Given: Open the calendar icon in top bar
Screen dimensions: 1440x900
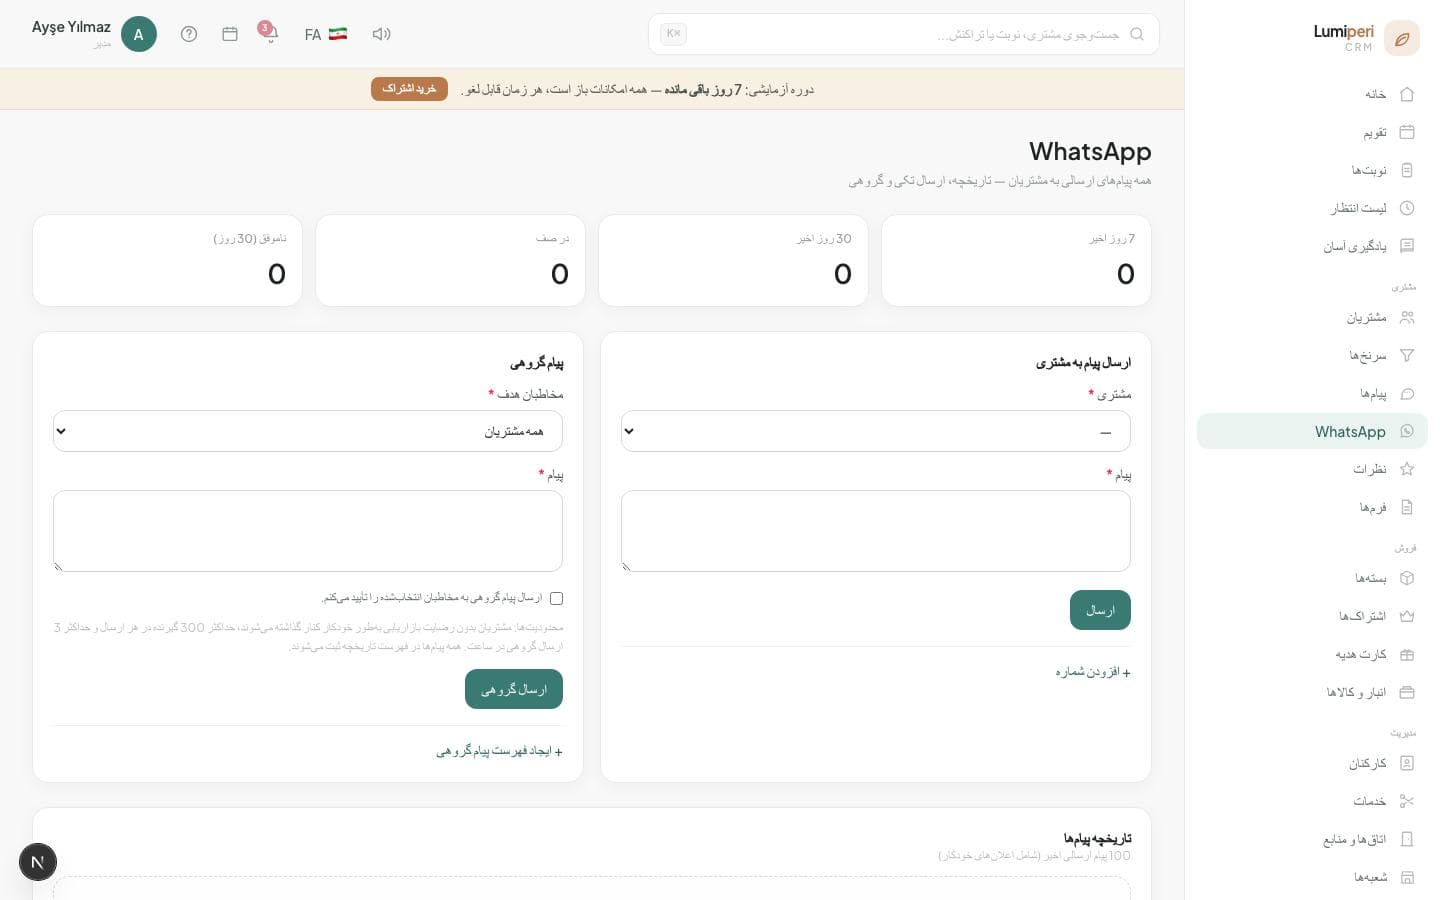Looking at the screenshot, I should click(230, 34).
